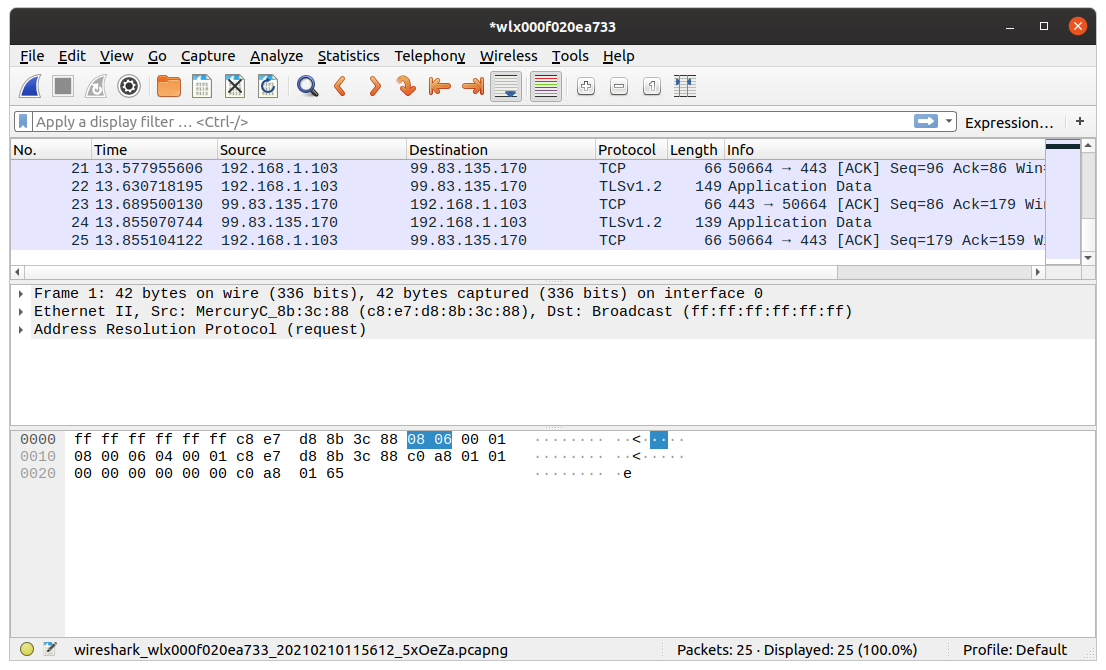
Task: Open the Statistics menu
Action: 348,56
